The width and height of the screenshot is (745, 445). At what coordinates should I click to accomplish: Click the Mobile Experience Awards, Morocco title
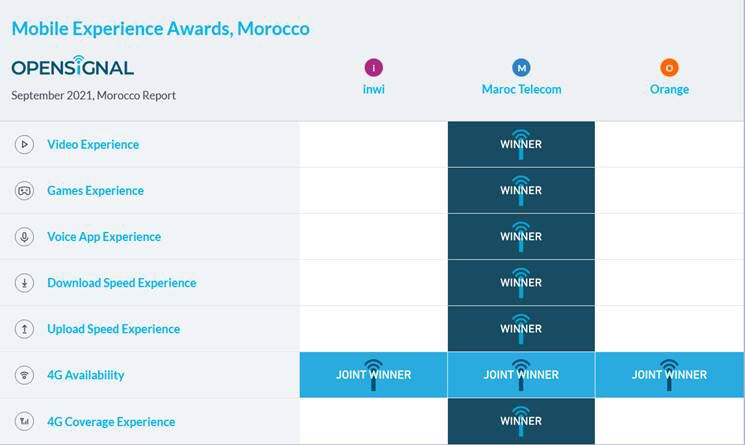(x=160, y=28)
